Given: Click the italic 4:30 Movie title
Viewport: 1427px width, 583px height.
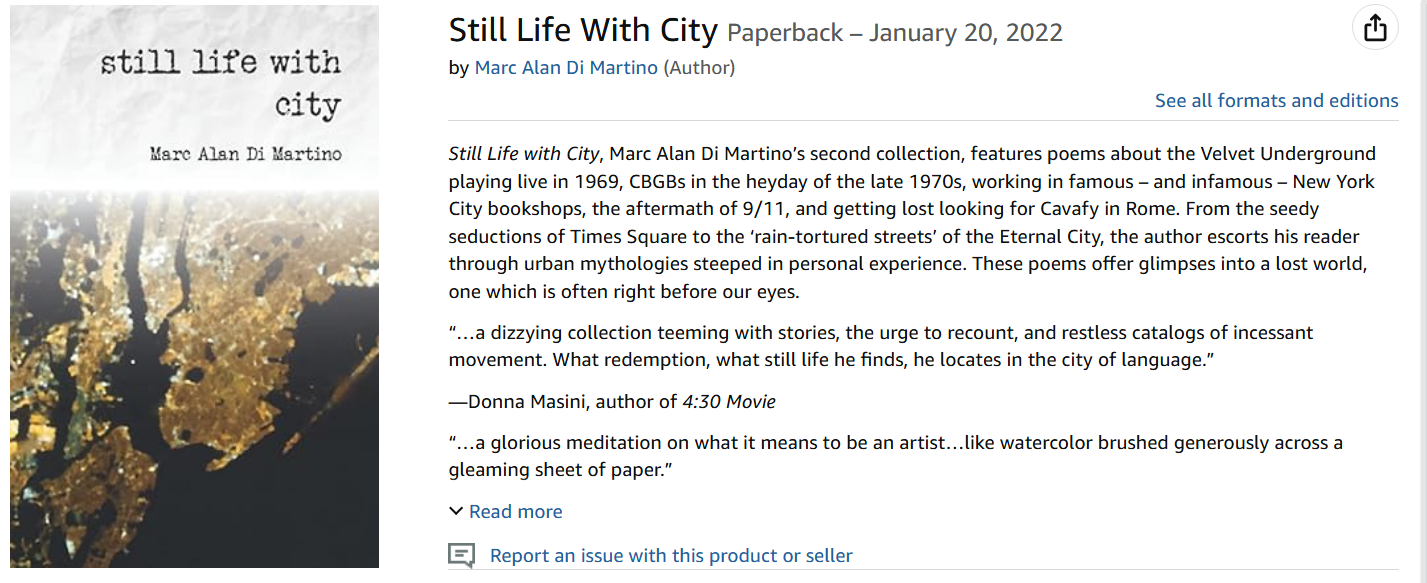Looking at the screenshot, I should click(x=729, y=402).
